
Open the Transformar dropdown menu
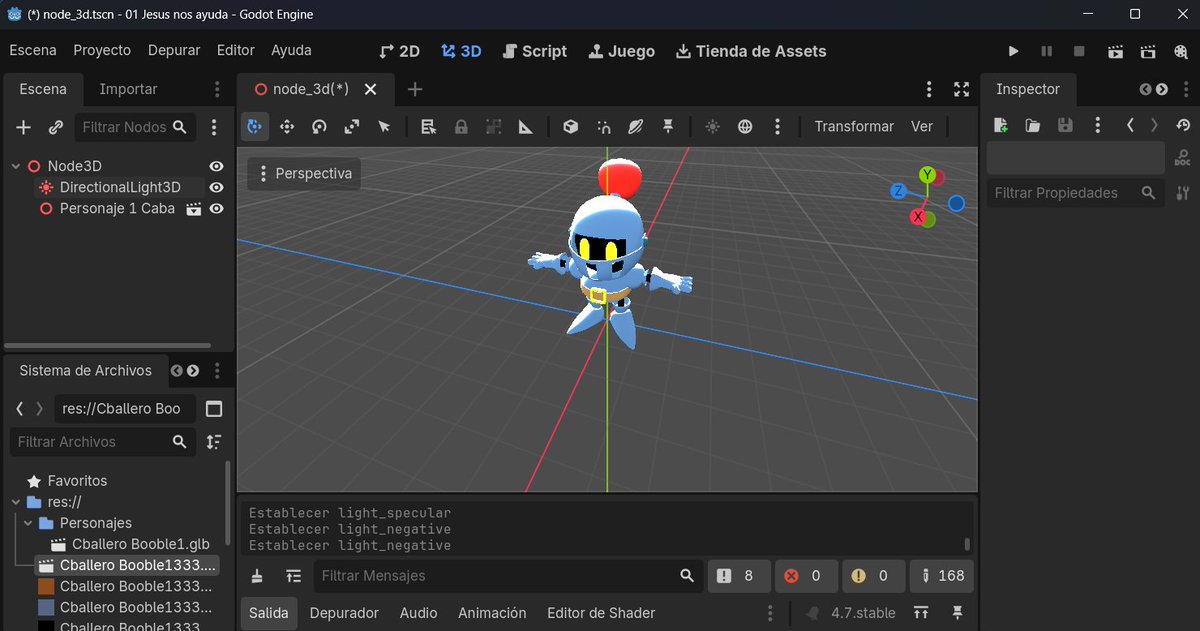tap(854, 127)
